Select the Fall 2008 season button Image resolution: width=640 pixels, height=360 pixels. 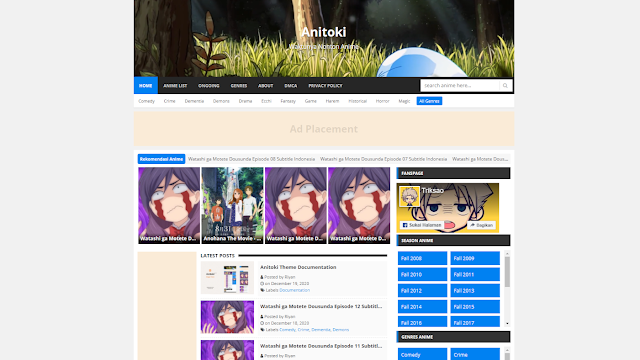[422, 258]
